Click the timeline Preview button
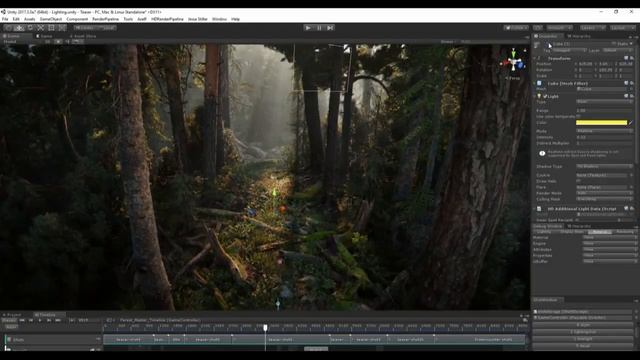 pos(9,320)
